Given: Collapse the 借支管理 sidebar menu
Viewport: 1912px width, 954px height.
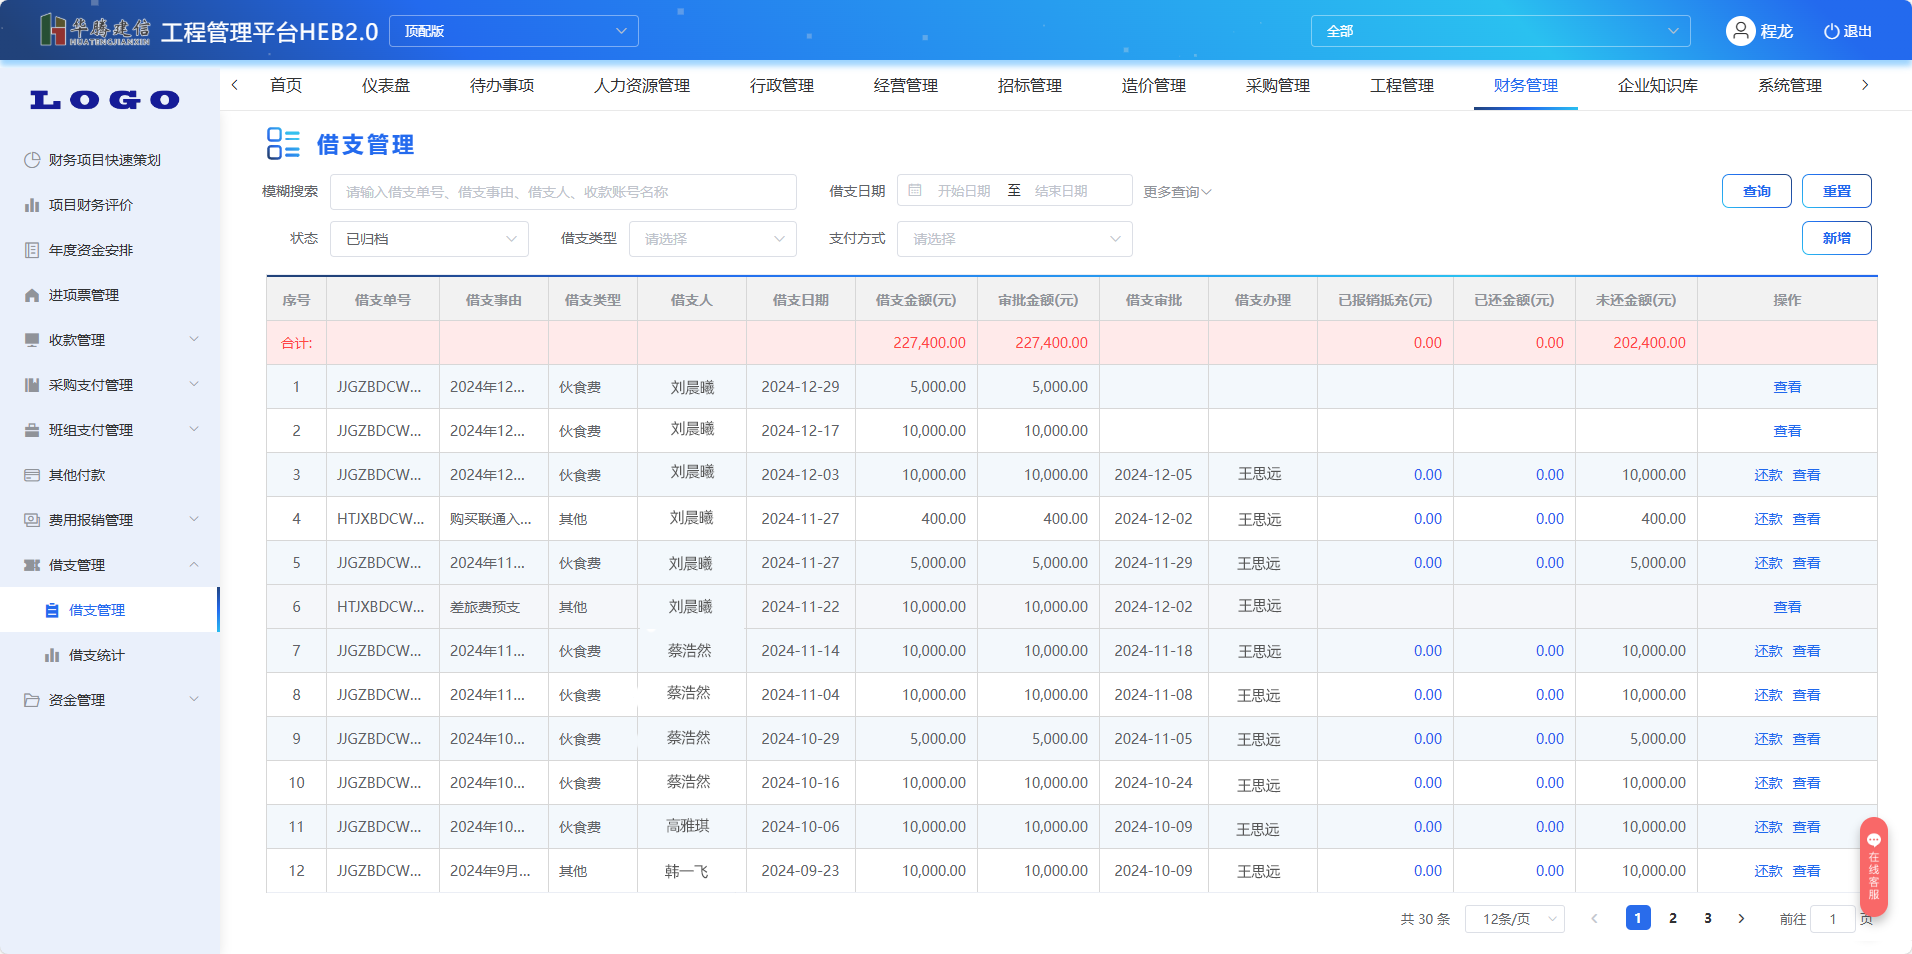Looking at the screenshot, I should (194, 564).
